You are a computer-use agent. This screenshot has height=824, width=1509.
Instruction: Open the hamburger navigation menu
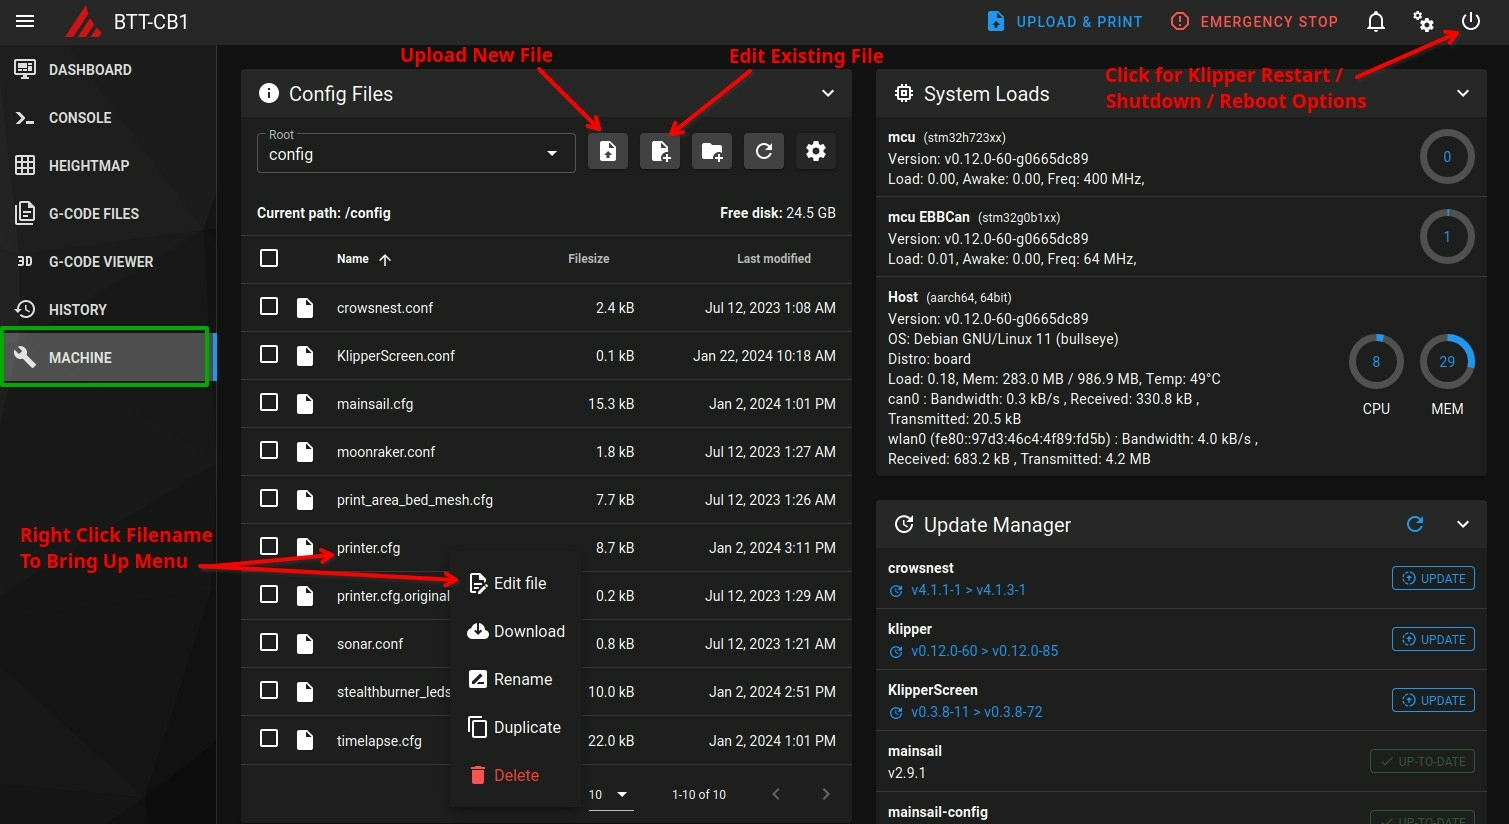25,21
